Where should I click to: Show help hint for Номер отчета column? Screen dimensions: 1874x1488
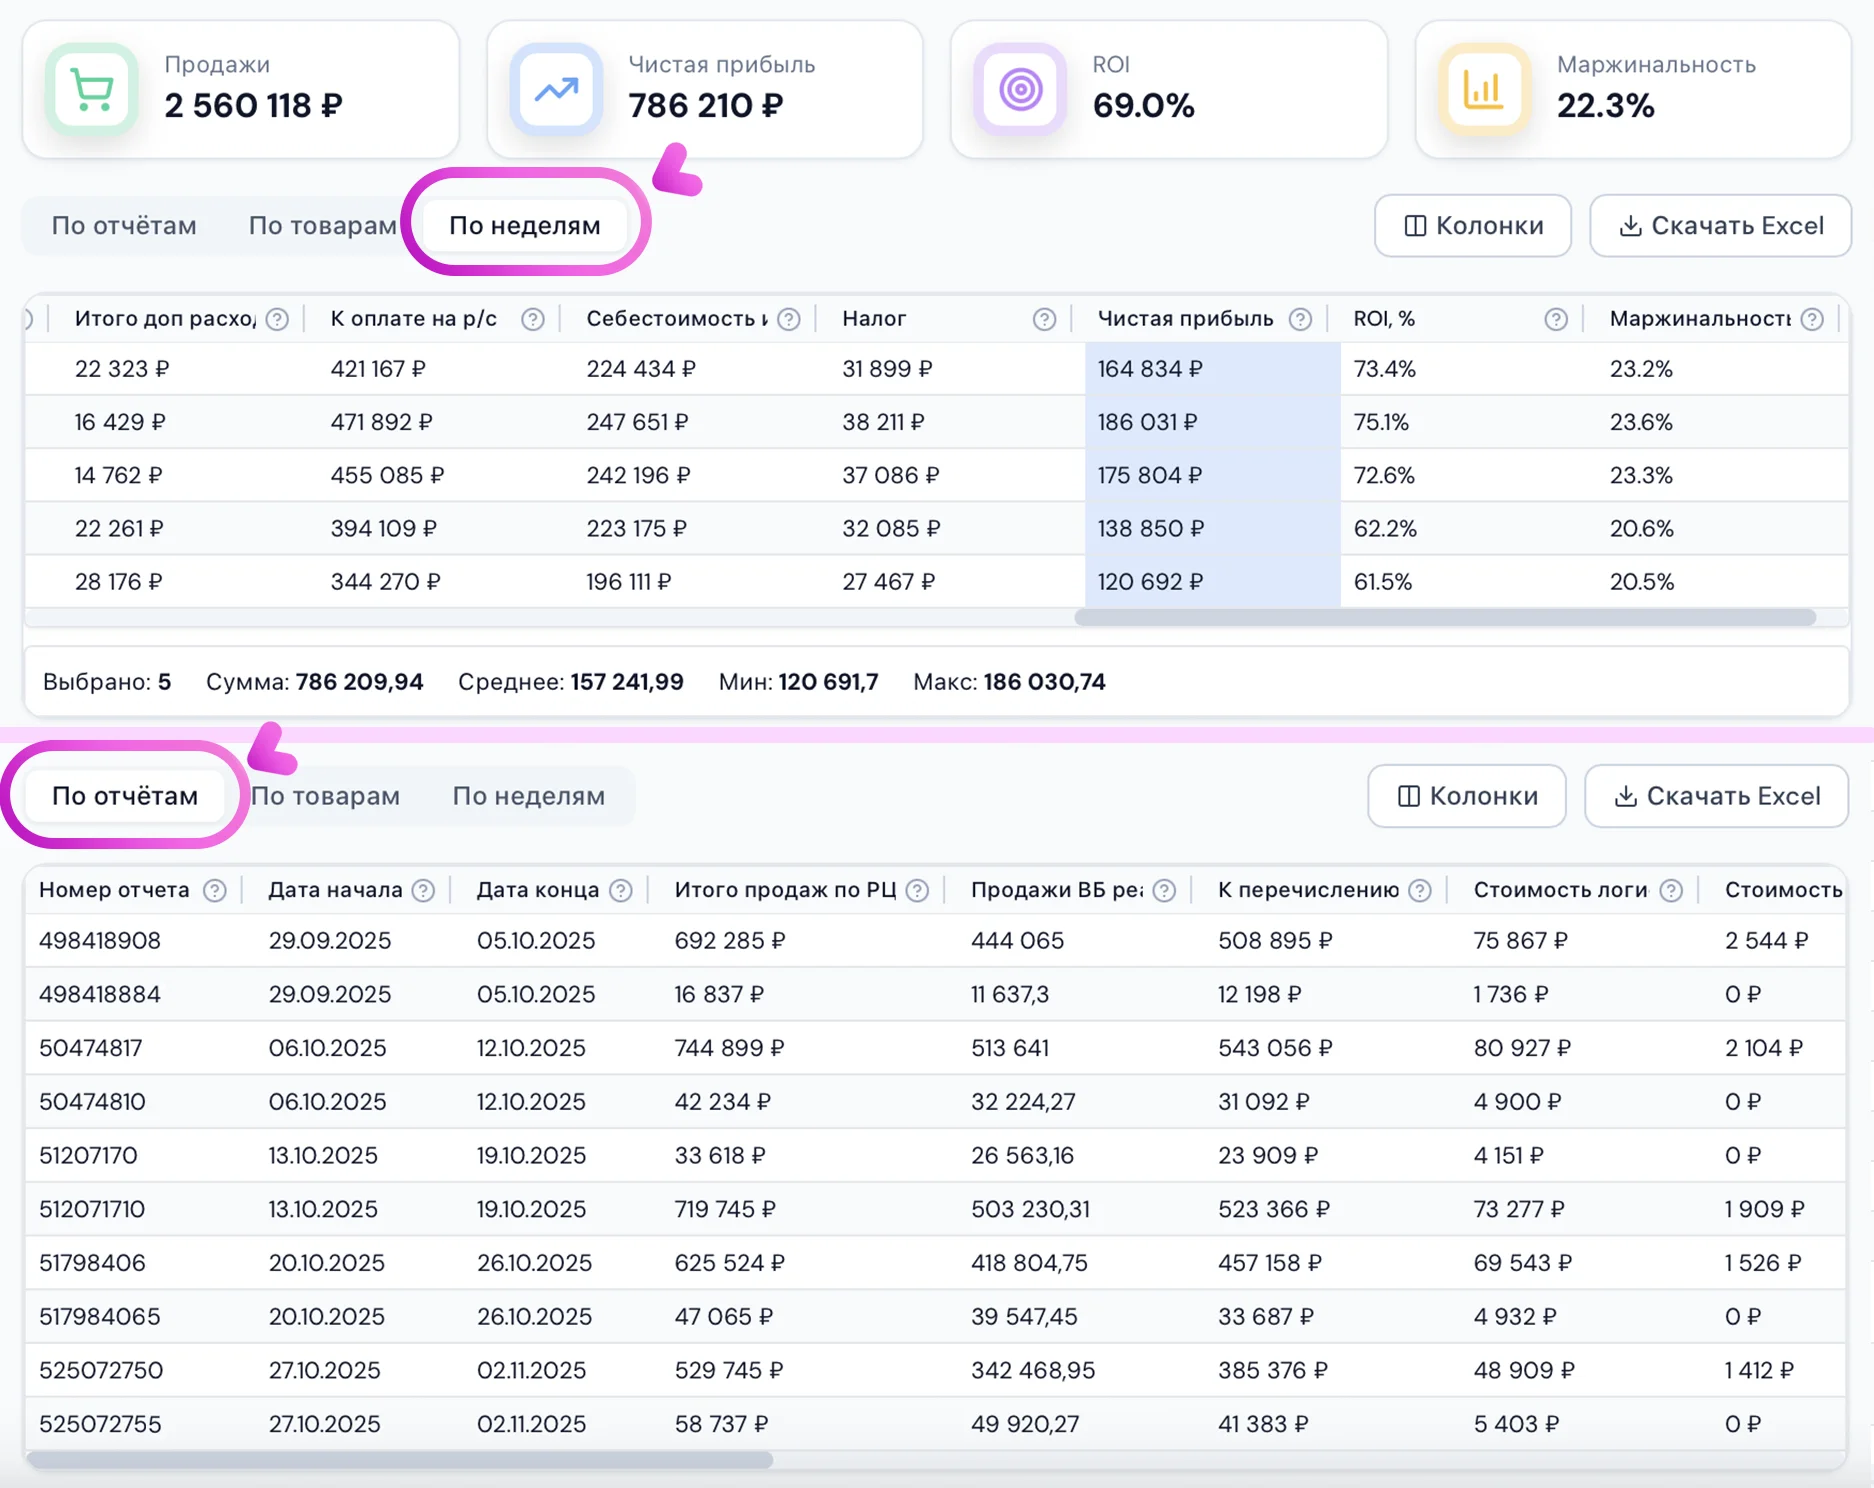pos(215,891)
